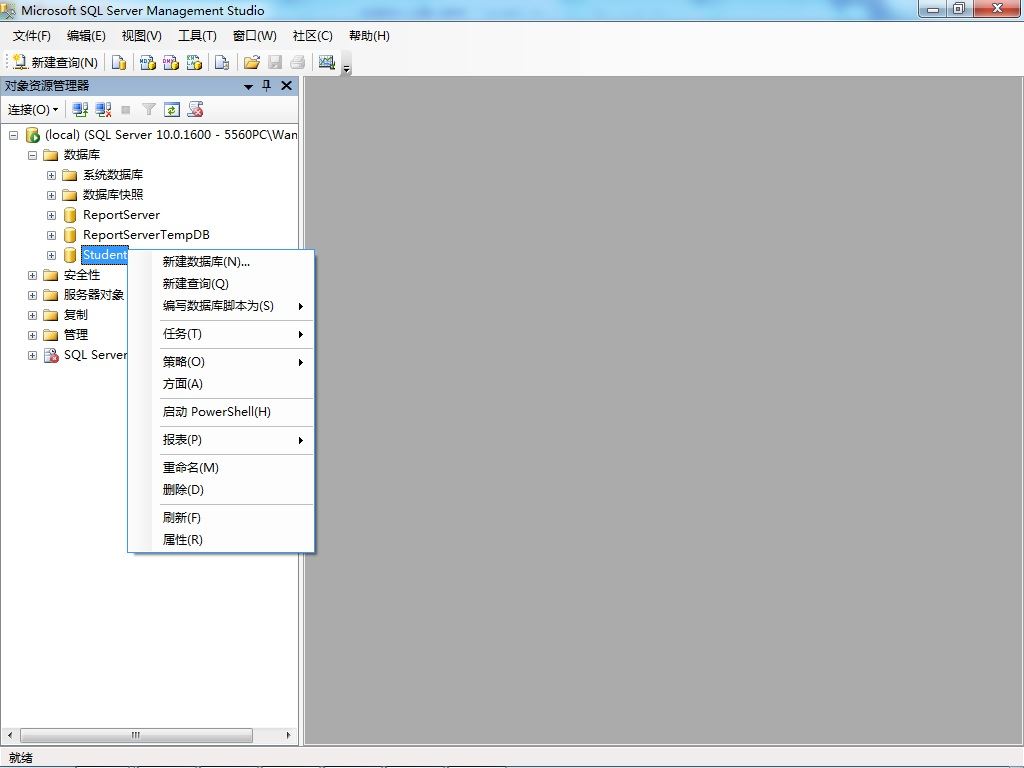Screen dimensions: 1024x768
Task: Select the 系统数据库 tree item
Action: pos(113,175)
